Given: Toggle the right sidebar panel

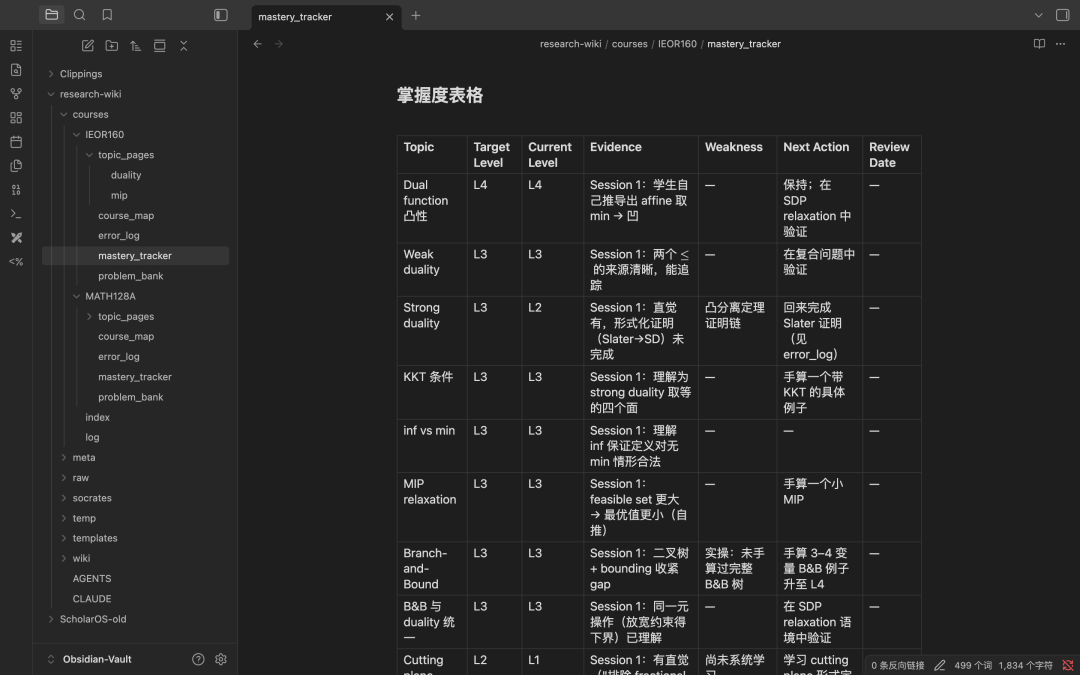Looking at the screenshot, I should point(1063,15).
